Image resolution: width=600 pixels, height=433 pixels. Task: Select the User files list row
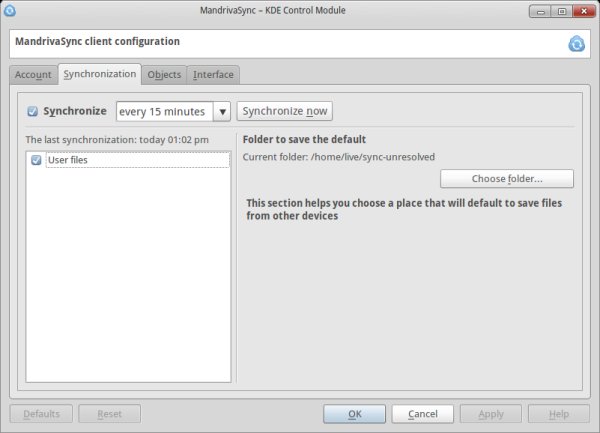[129, 160]
